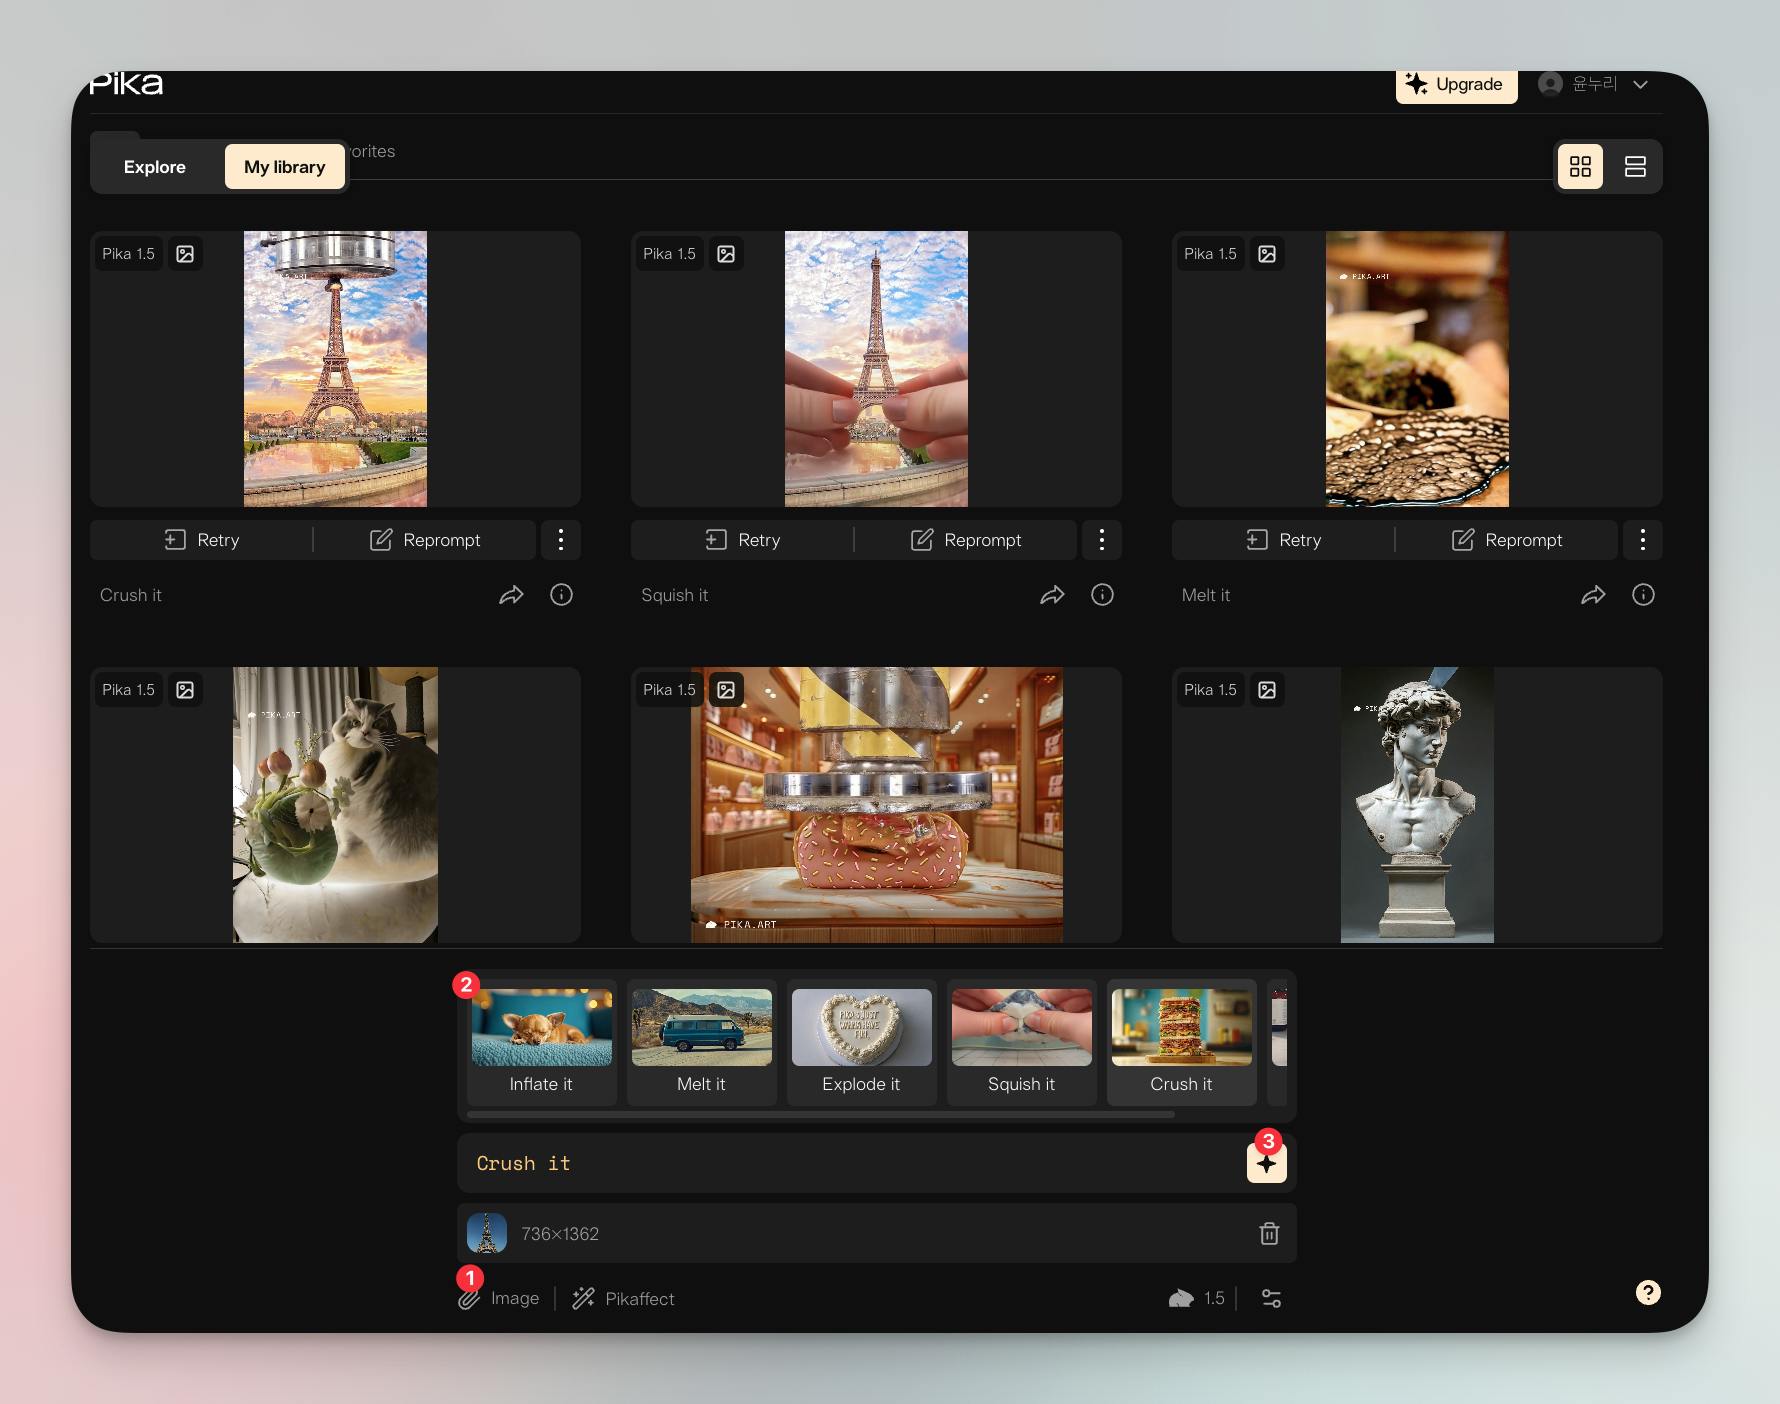Open the help question mark
The image size is (1780, 1404).
pyautogui.click(x=1648, y=1293)
